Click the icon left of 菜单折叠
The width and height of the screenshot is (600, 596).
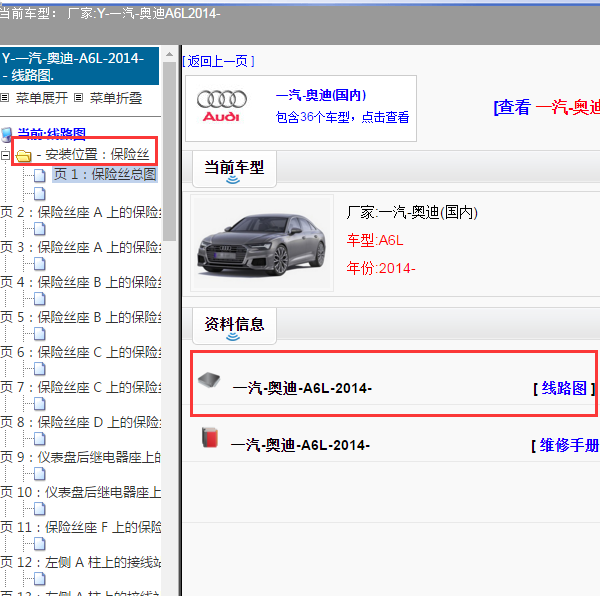click(x=78, y=98)
